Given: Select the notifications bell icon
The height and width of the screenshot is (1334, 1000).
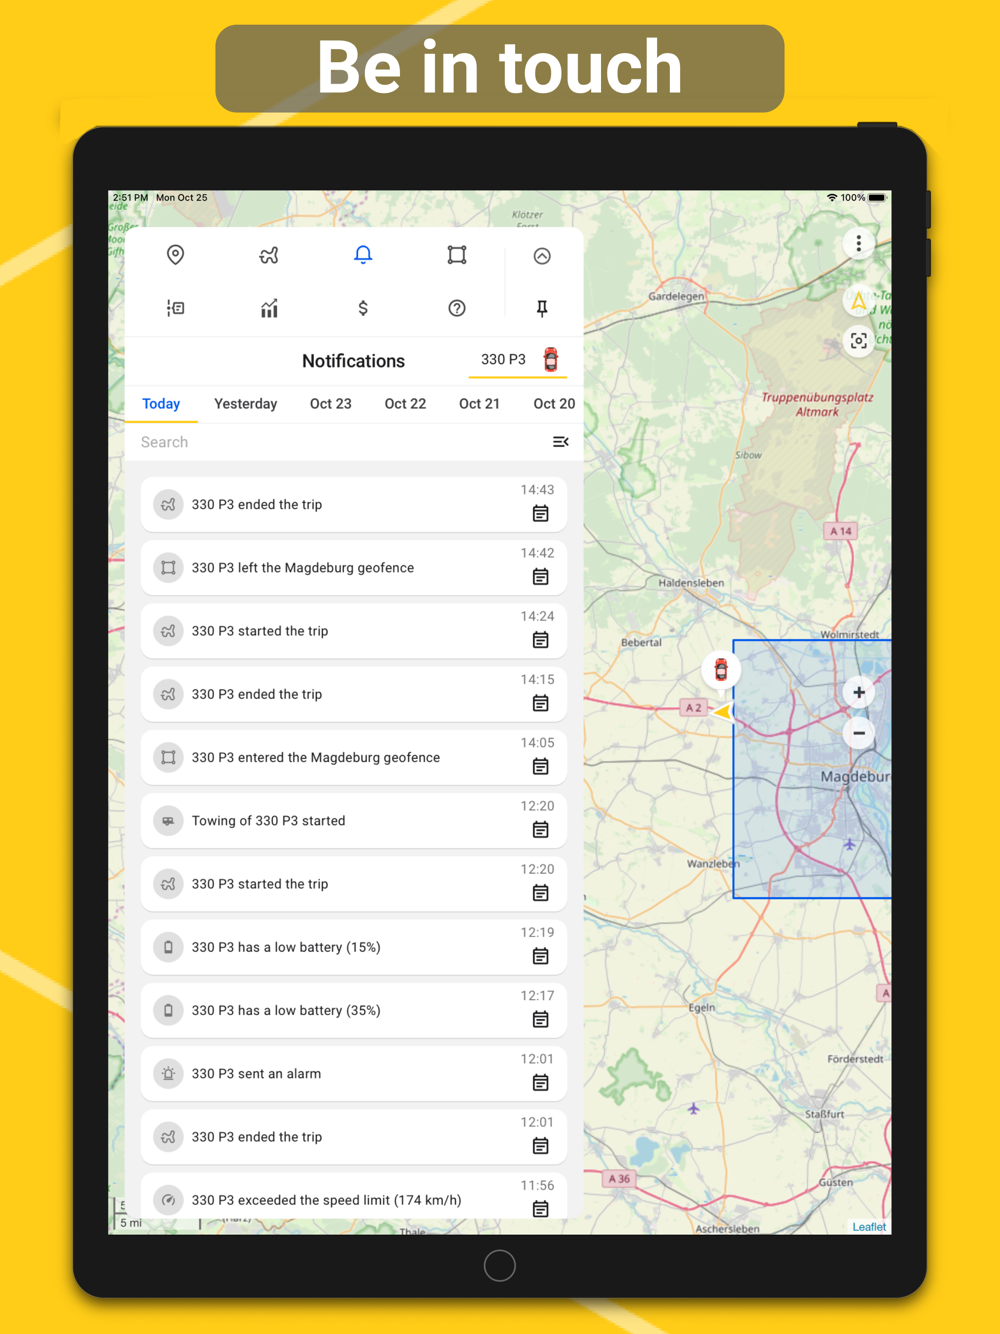Looking at the screenshot, I should [363, 255].
